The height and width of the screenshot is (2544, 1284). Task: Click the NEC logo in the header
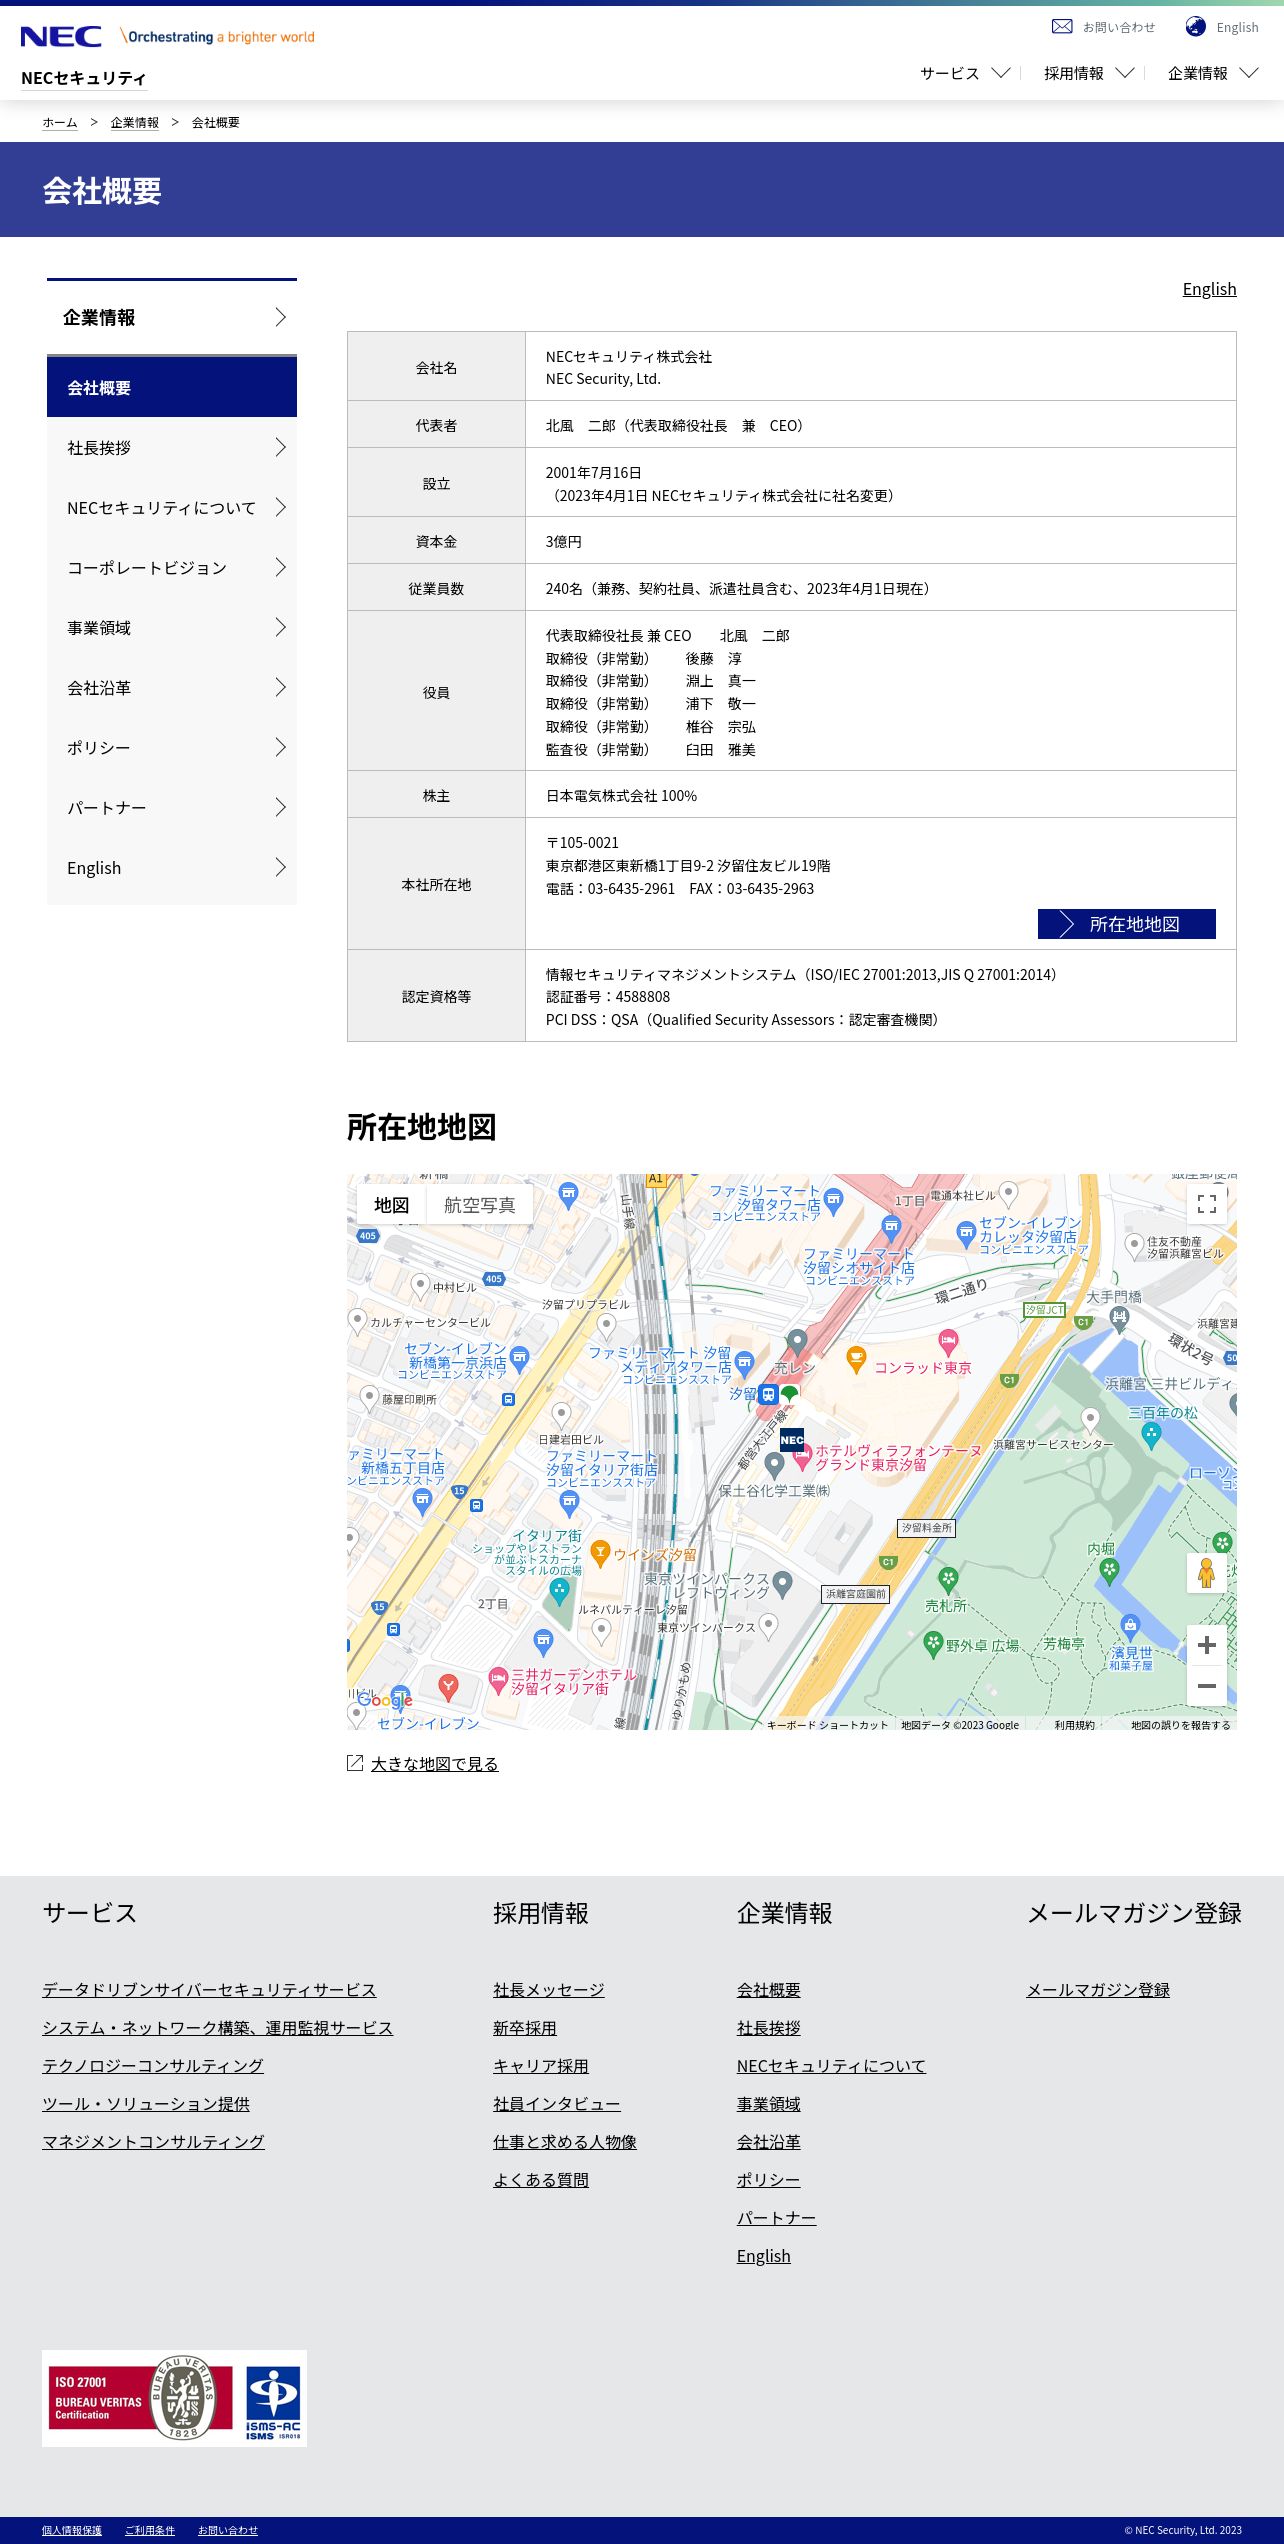pyautogui.click(x=61, y=37)
